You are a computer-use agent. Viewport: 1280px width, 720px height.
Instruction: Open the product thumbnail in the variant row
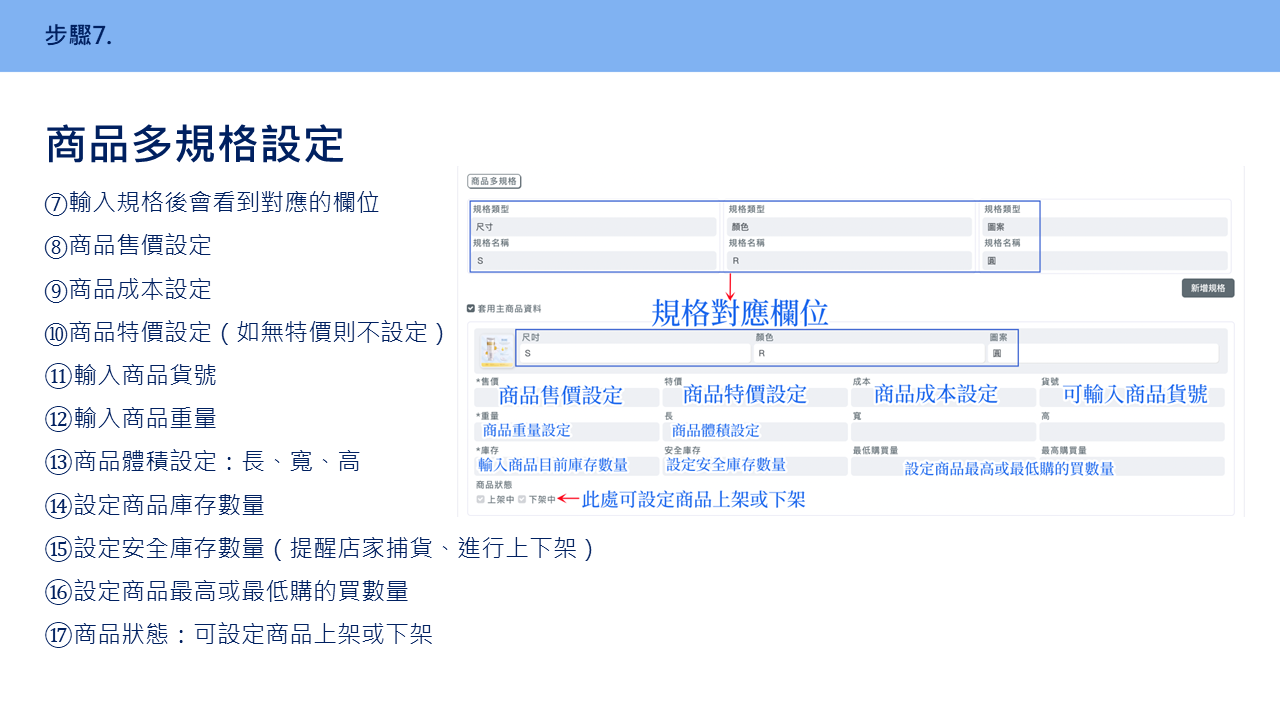tap(495, 352)
